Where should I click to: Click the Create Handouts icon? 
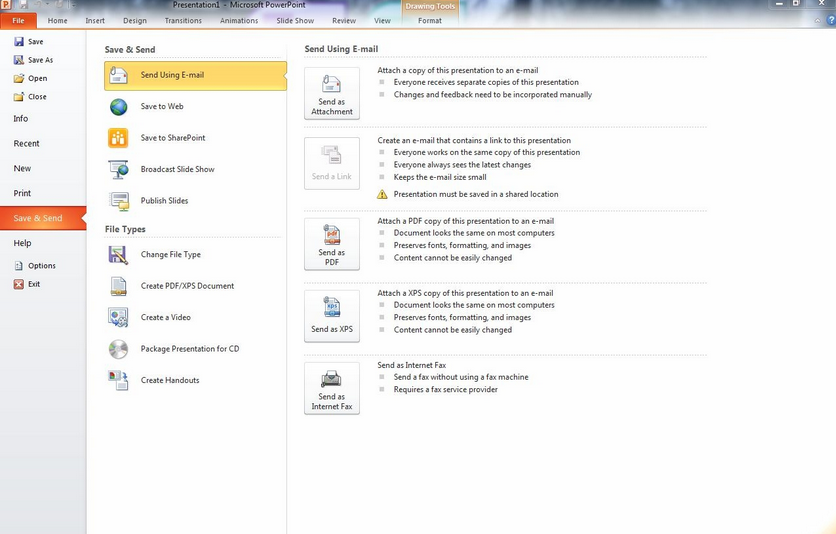118,381
